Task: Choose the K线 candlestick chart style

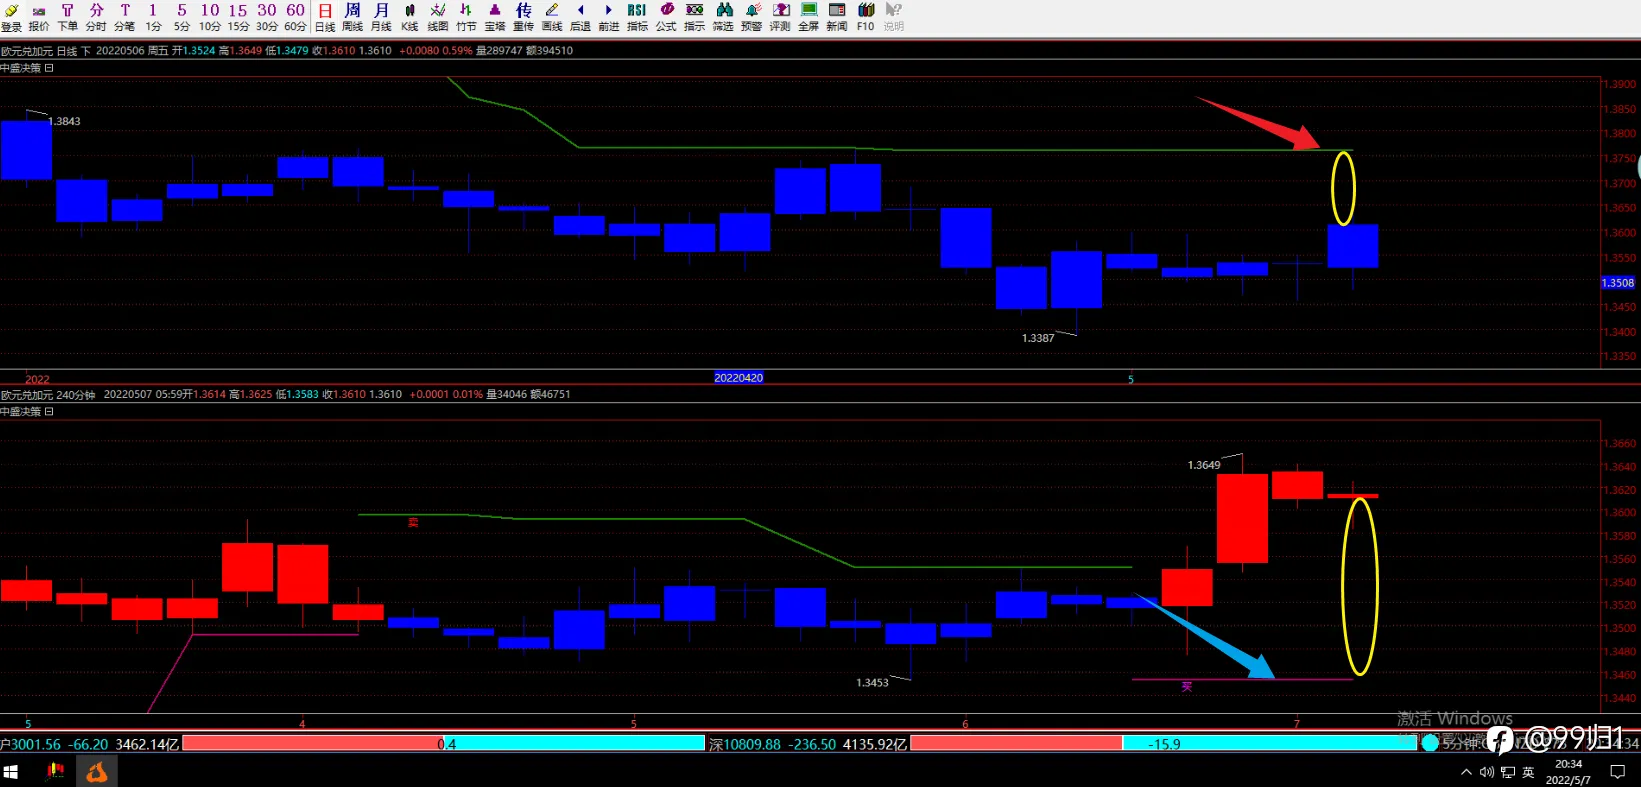Action: pos(410,17)
